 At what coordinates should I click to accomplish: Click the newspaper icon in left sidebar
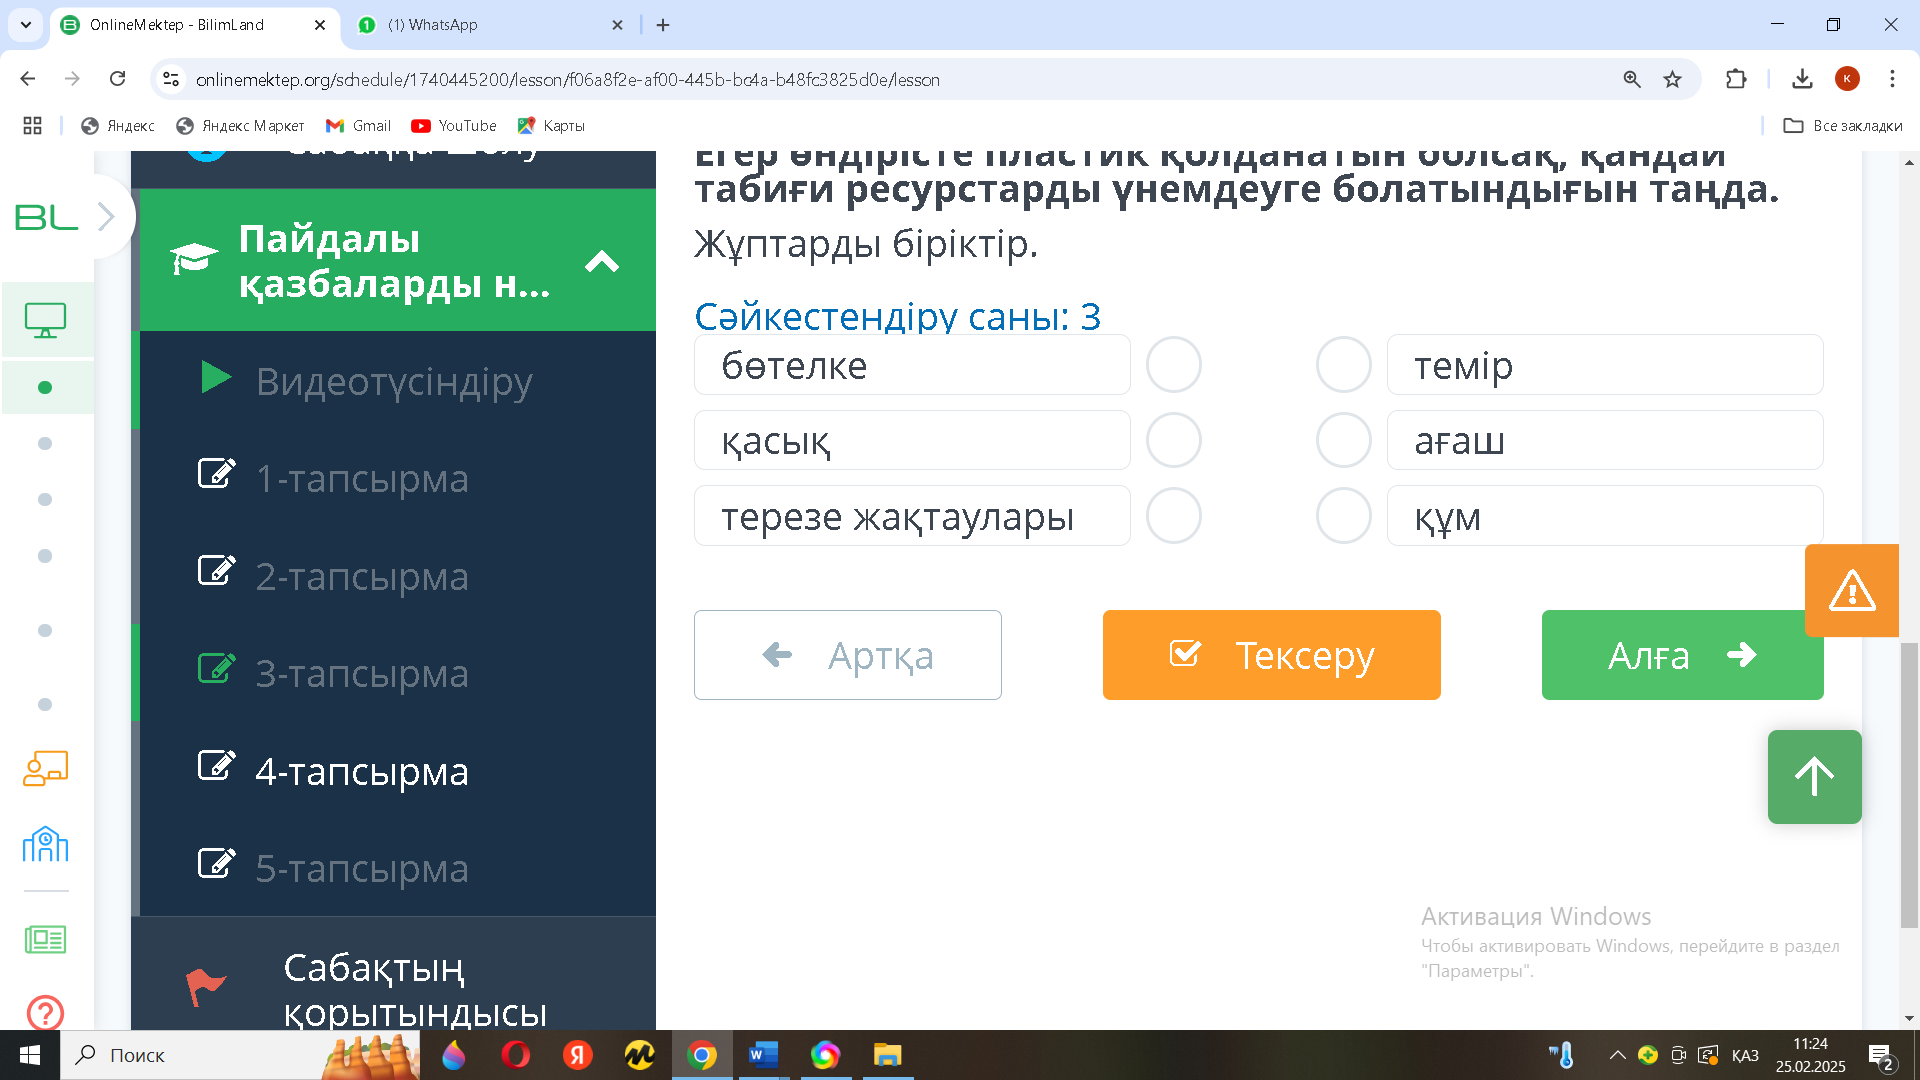(45, 939)
